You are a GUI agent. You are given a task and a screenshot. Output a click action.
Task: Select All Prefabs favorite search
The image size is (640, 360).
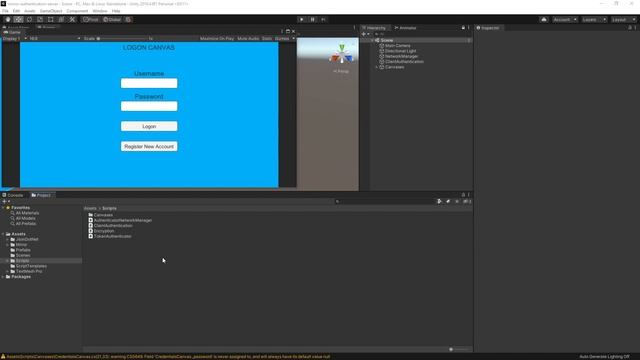click(26, 224)
